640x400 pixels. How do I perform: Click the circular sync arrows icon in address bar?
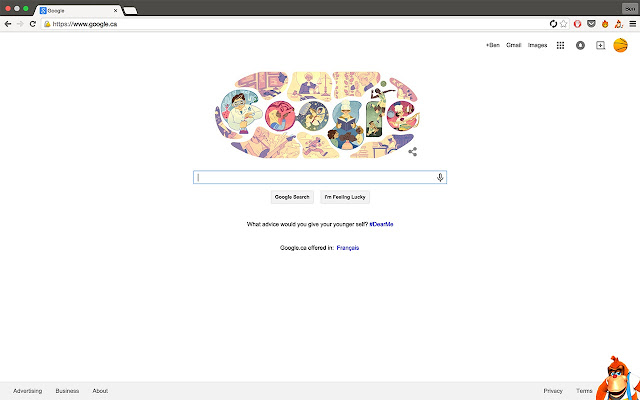pyautogui.click(x=553, y=24)
